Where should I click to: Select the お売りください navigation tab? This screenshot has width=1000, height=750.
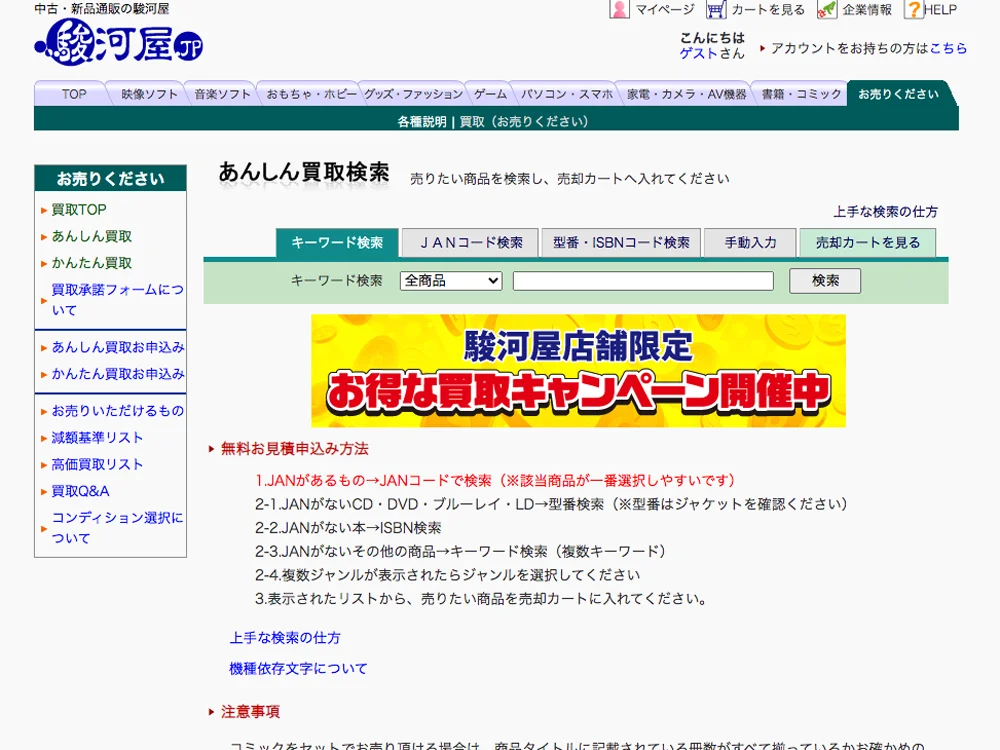[898, 94]
